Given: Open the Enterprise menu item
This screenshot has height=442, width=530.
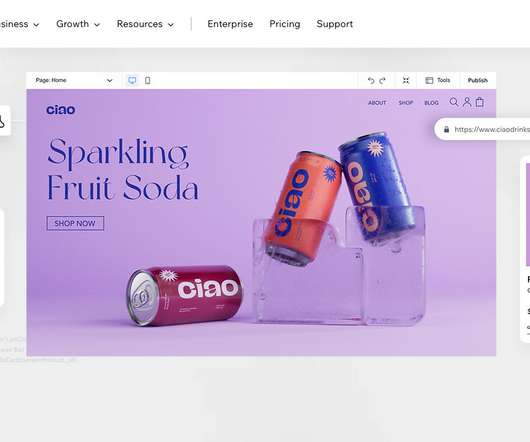Looking at the screenshot, I should (x=230, y=24).
